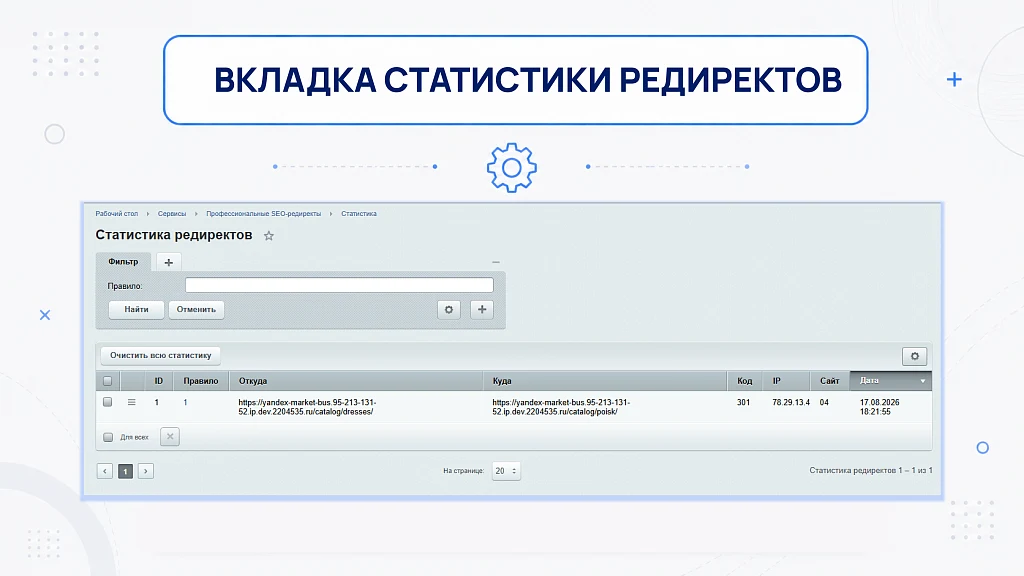Sort by Куда column header
Screen dimensions: 1024x576
605,381
